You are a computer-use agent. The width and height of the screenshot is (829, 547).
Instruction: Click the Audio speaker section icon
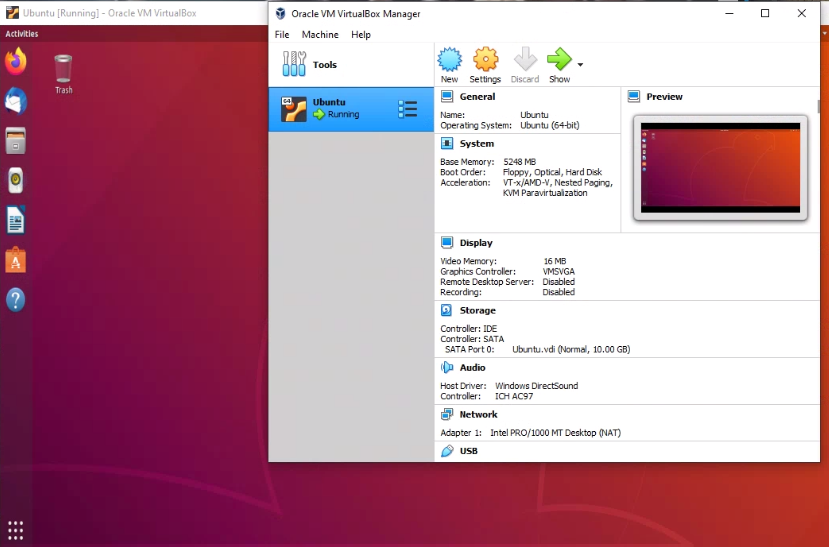(x=447, y=367)
